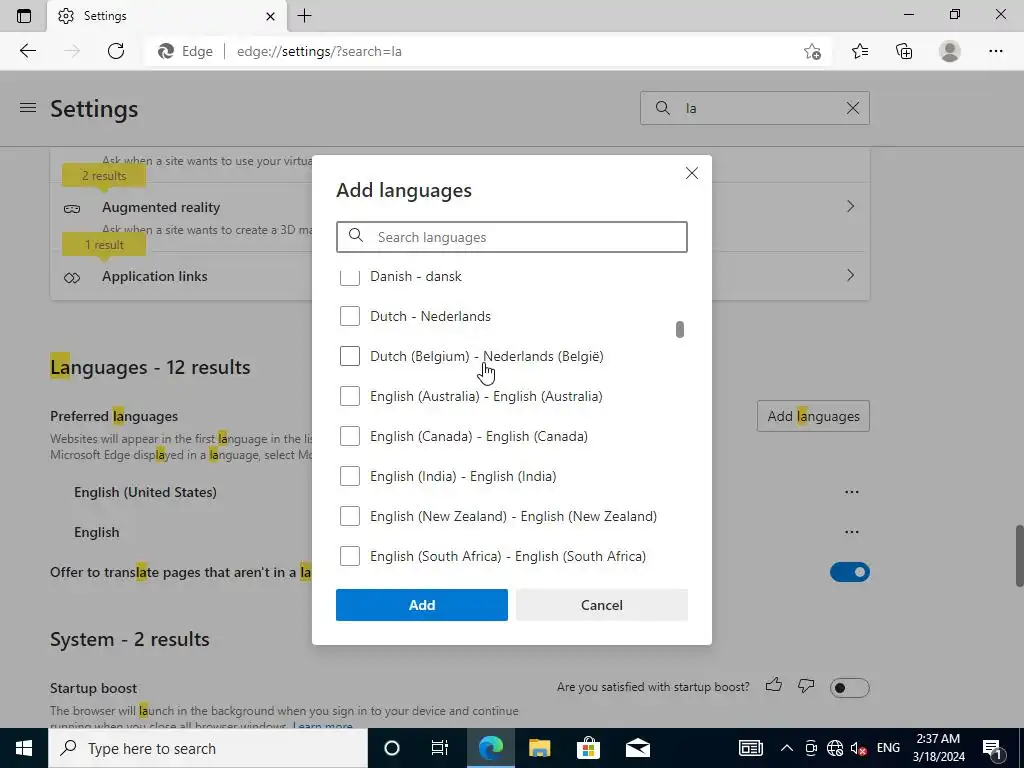The height and width of the screenshot is (768, 1024).
Task: Click thumbs down for startup boost
Action: (x=807, y=685)
